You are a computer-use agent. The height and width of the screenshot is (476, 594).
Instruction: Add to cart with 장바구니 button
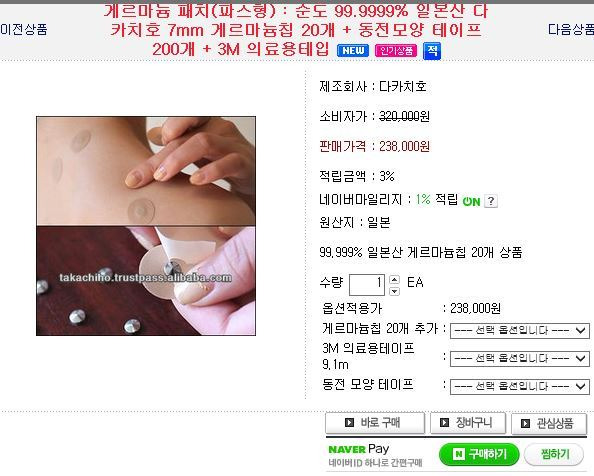coord(468,423)
